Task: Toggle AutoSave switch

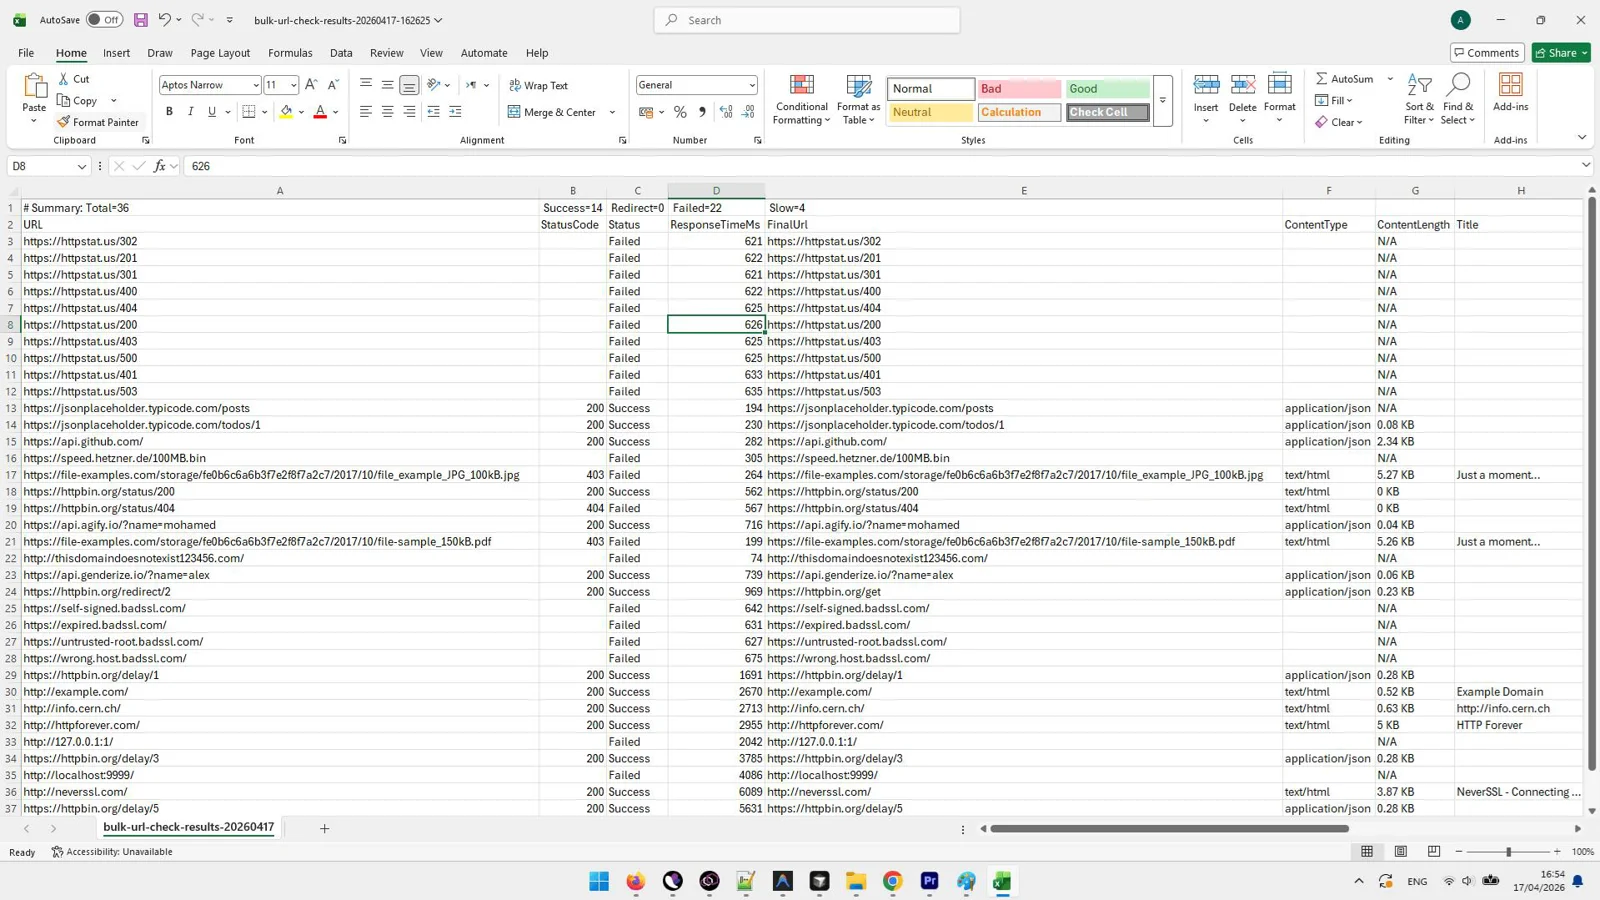Action: click(x=104, y=20)
